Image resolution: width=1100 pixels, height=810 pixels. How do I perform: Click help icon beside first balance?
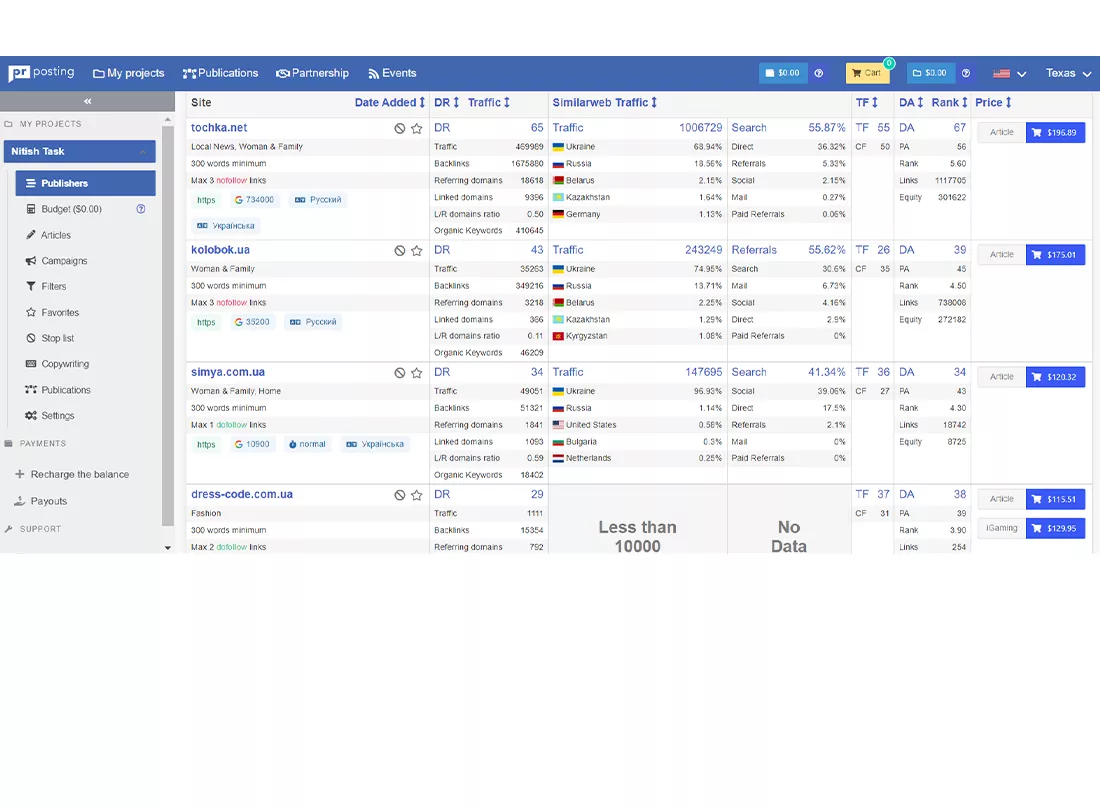click(x=819, y=73)
